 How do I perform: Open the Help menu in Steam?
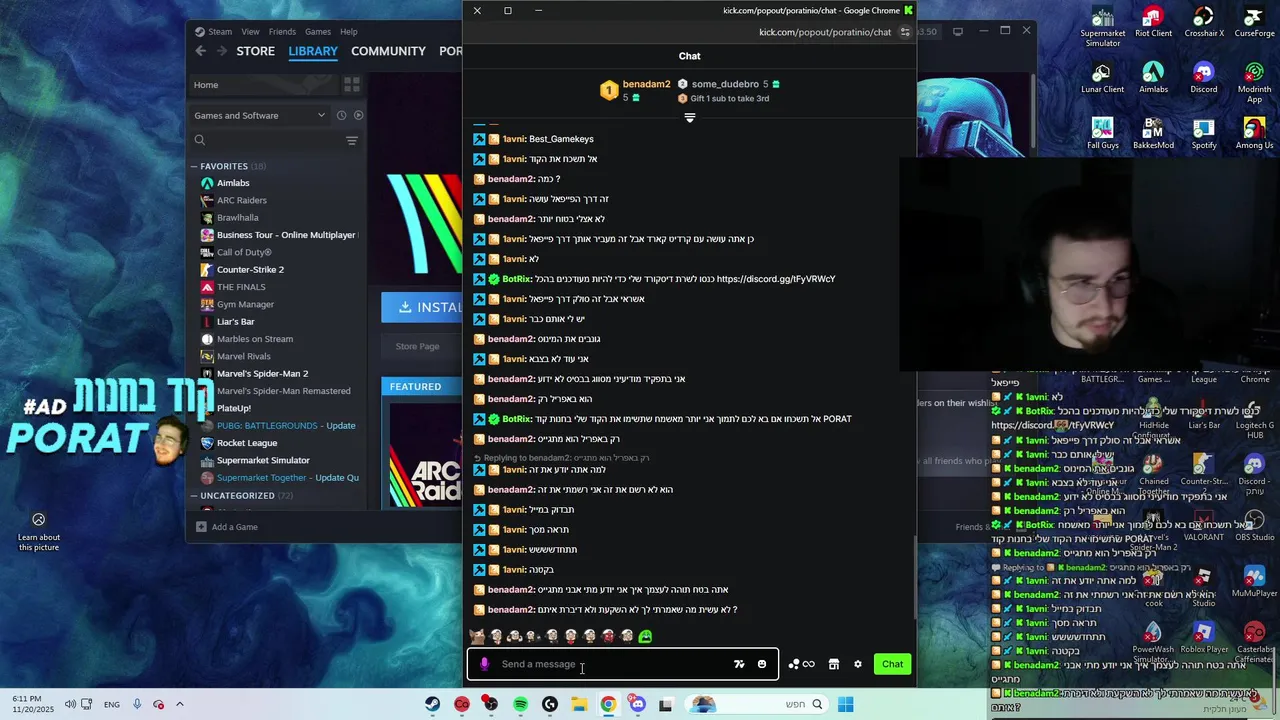click(348, 32)
